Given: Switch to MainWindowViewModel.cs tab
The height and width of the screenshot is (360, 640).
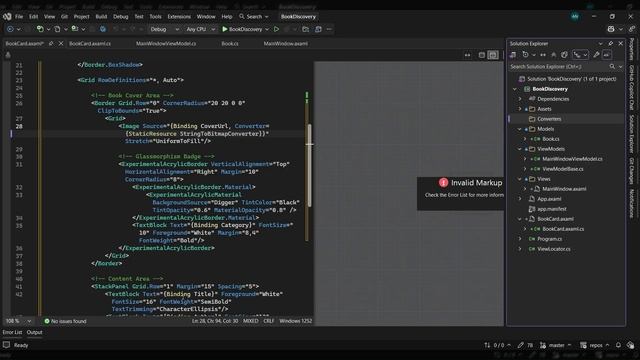Looking at the screenshot, I should tap(166, 44).
